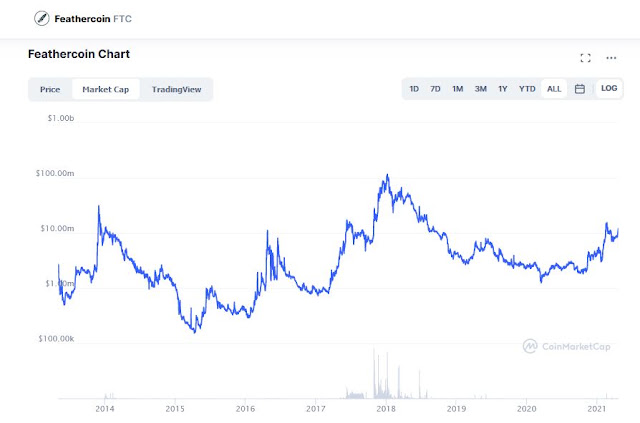Choose the 3M time range

pos(480,89)
